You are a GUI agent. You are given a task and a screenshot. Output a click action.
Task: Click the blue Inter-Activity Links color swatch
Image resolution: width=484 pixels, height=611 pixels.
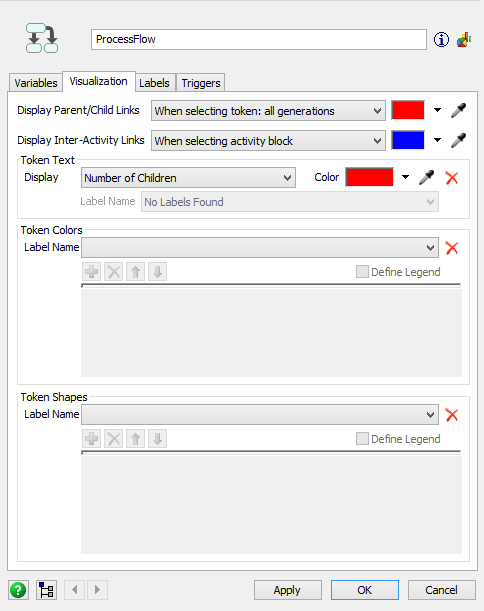point(408,140)
